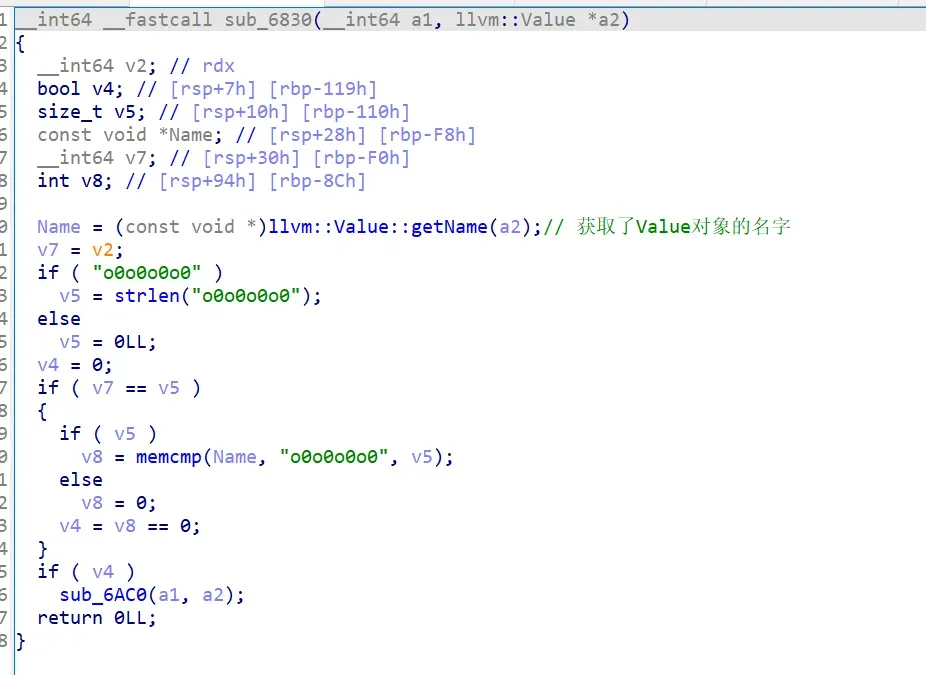Screen dimensions: 926x675
Task: Select '__int64 v7' declaration line
Action: (x=97, y=158)
